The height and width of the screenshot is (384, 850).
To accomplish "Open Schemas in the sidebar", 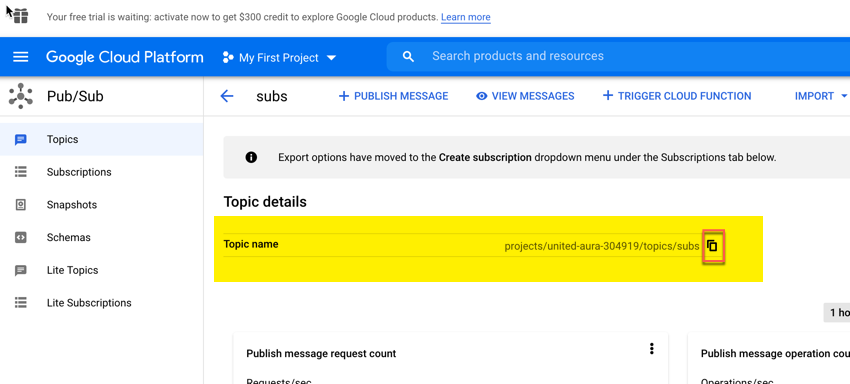I will [101, 237].
